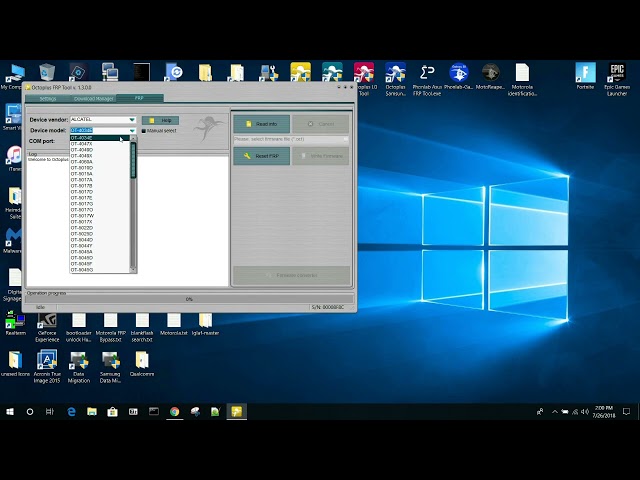Click the model list scroll-up arrow
Viewport: 640px width, 480px height.
(x=133, y=139)
